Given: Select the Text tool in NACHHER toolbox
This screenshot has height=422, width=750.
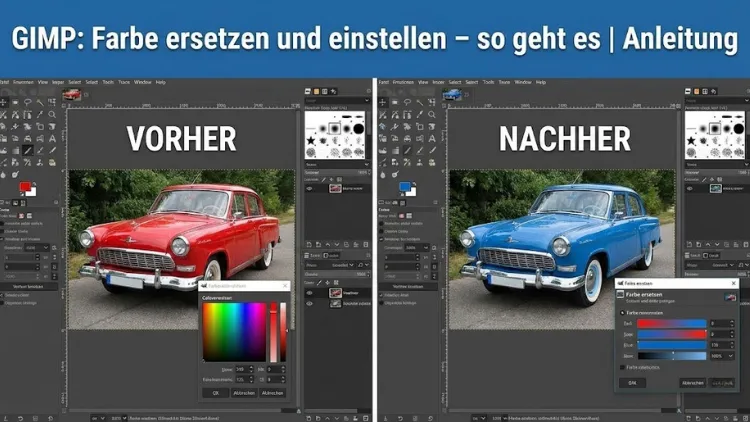Looking at the screenshot, I should coord(431,139).
